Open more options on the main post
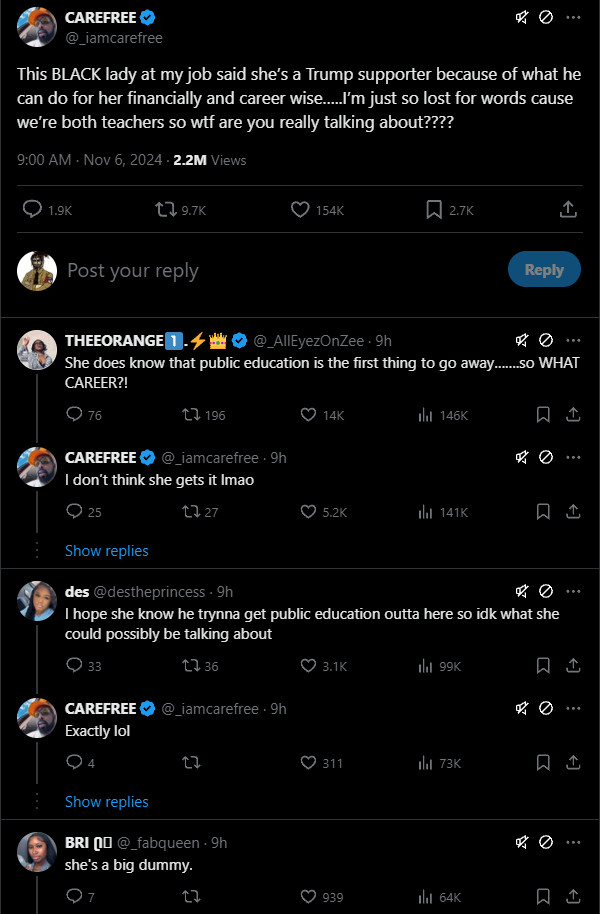The height and width of the screenshot is (914, 600). (573, 18)
